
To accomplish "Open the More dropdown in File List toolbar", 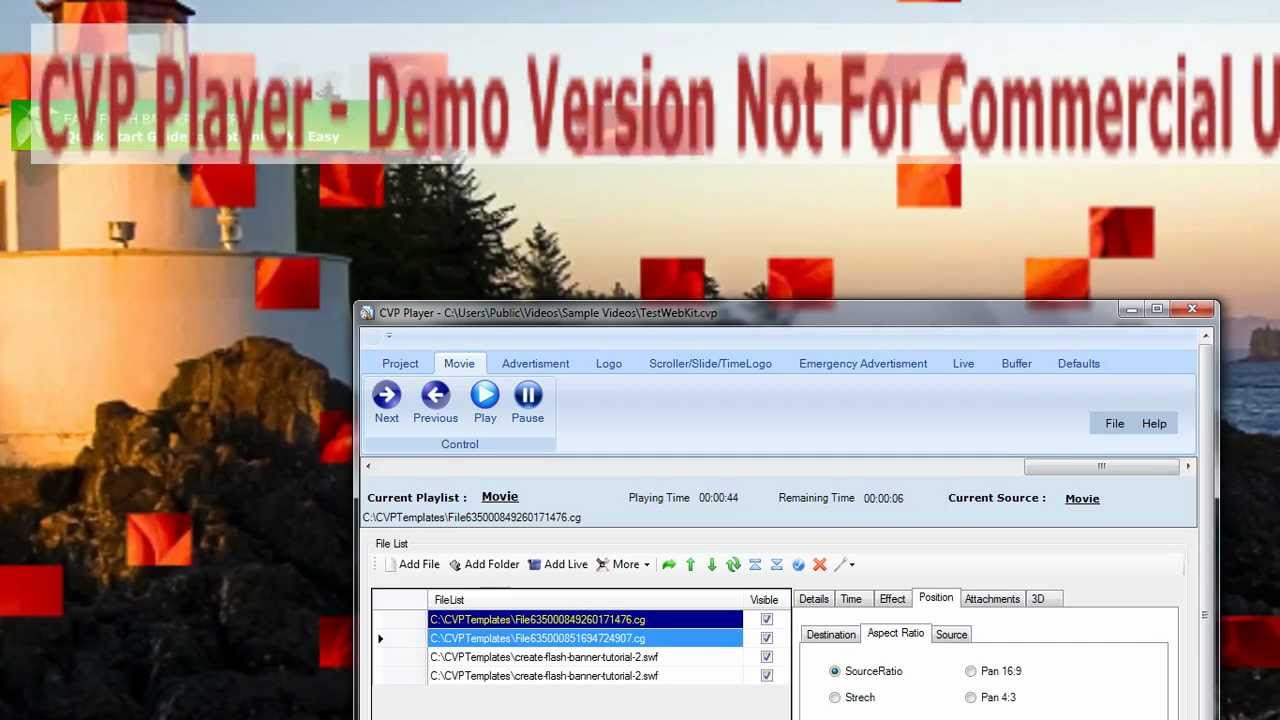I will click(x=623, y=565).
